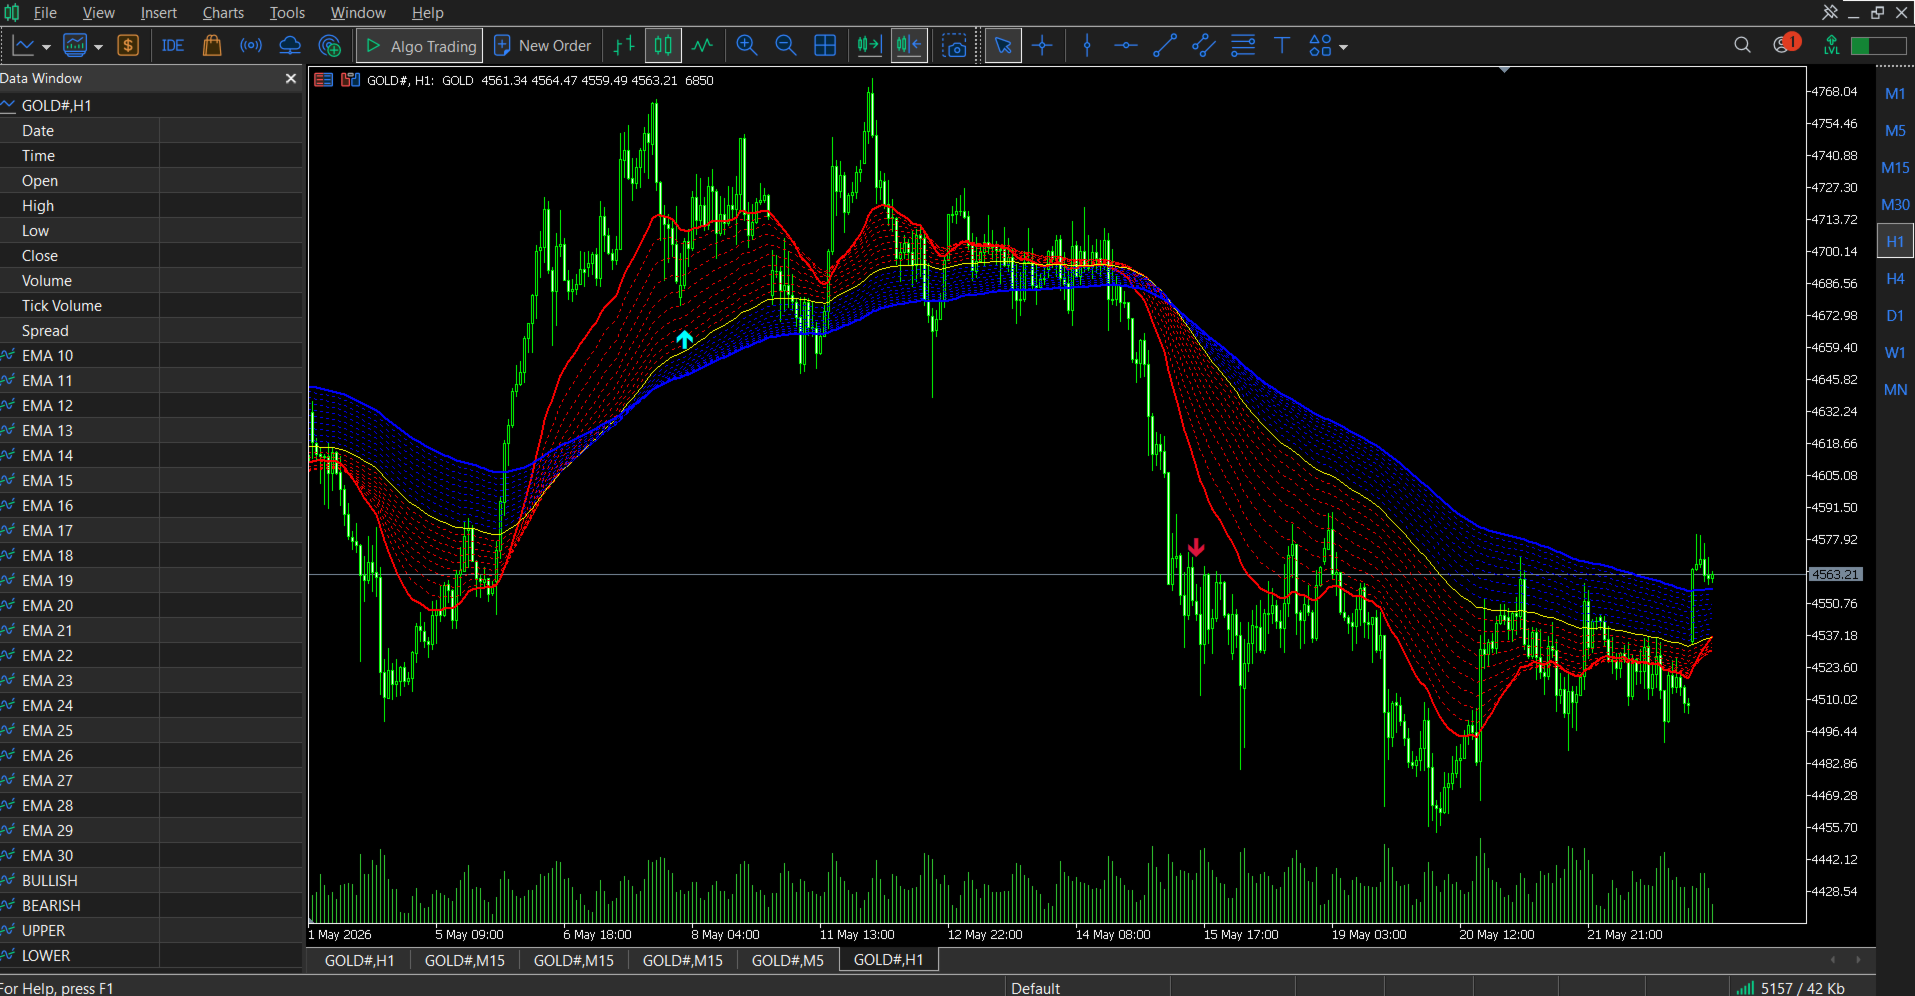
Task: Open the profiles icon
Action: tap(75, 46)
